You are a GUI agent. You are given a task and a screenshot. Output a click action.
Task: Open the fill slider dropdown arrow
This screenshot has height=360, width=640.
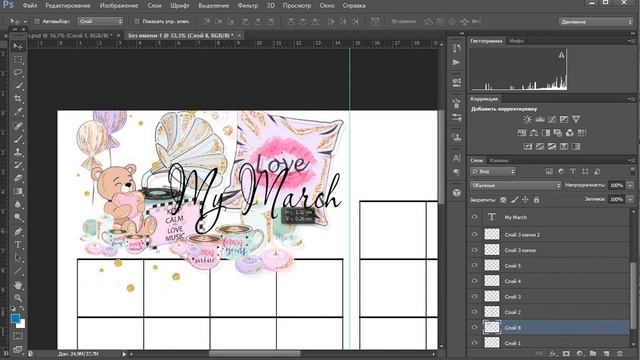pos(630,200)
